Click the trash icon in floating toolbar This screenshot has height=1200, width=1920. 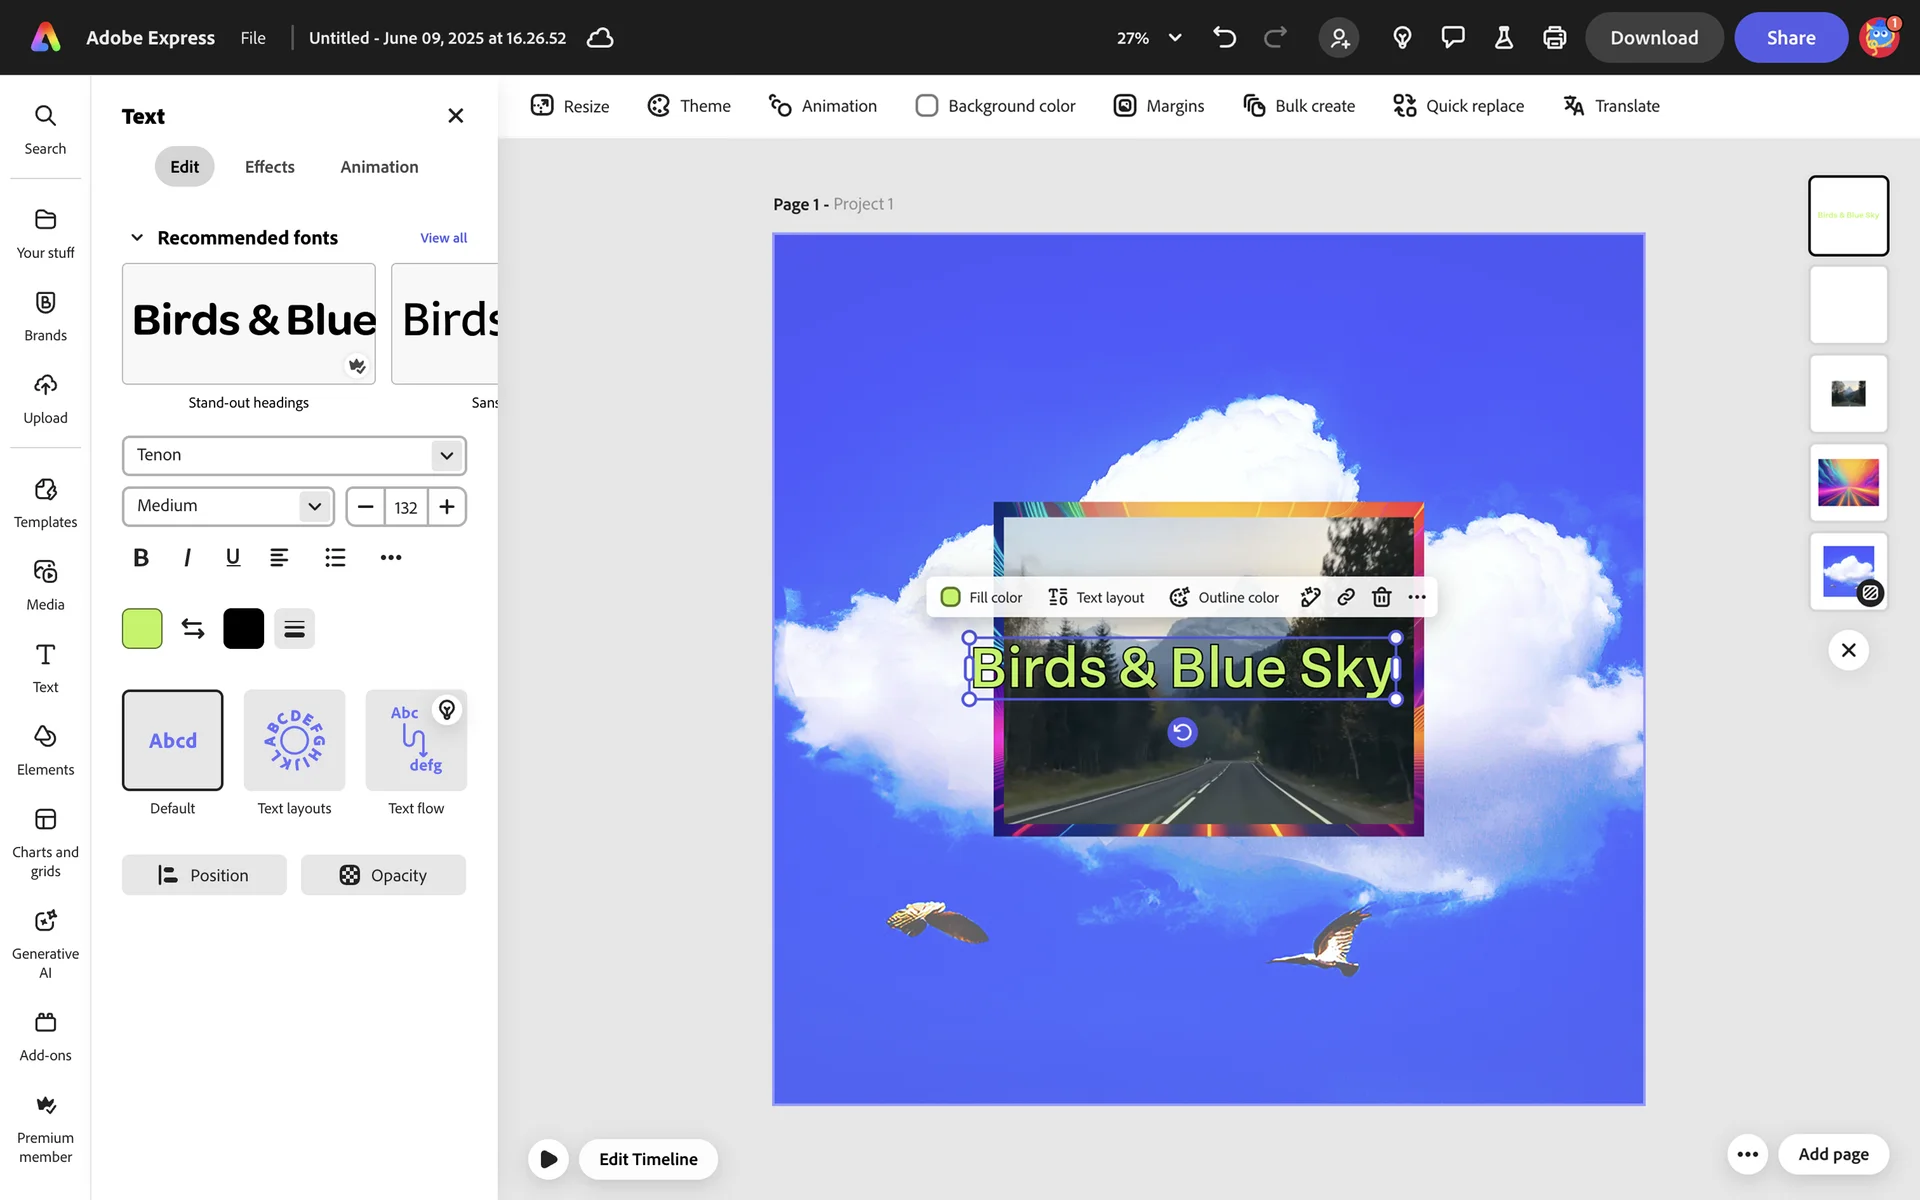[x=1381, y=597]
